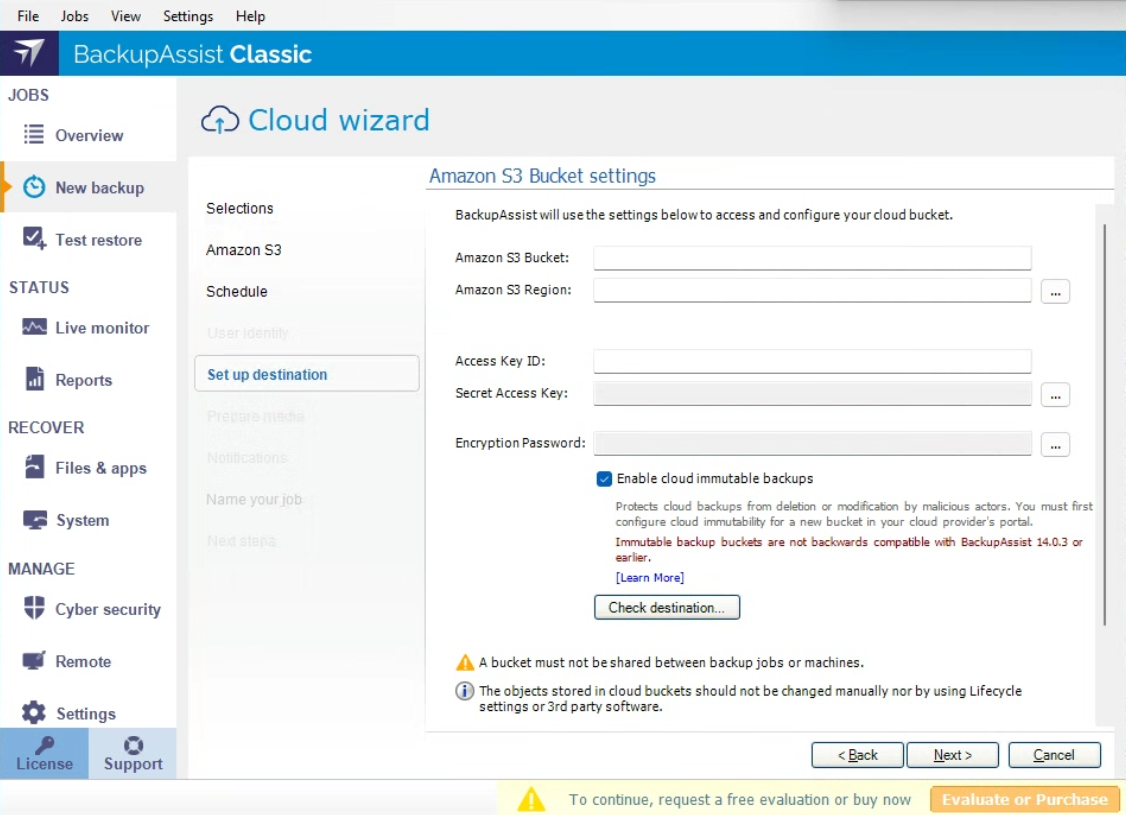Select the New backup clock icon
The width and height of the screenshot is (1126, 815).
[34, 187]
